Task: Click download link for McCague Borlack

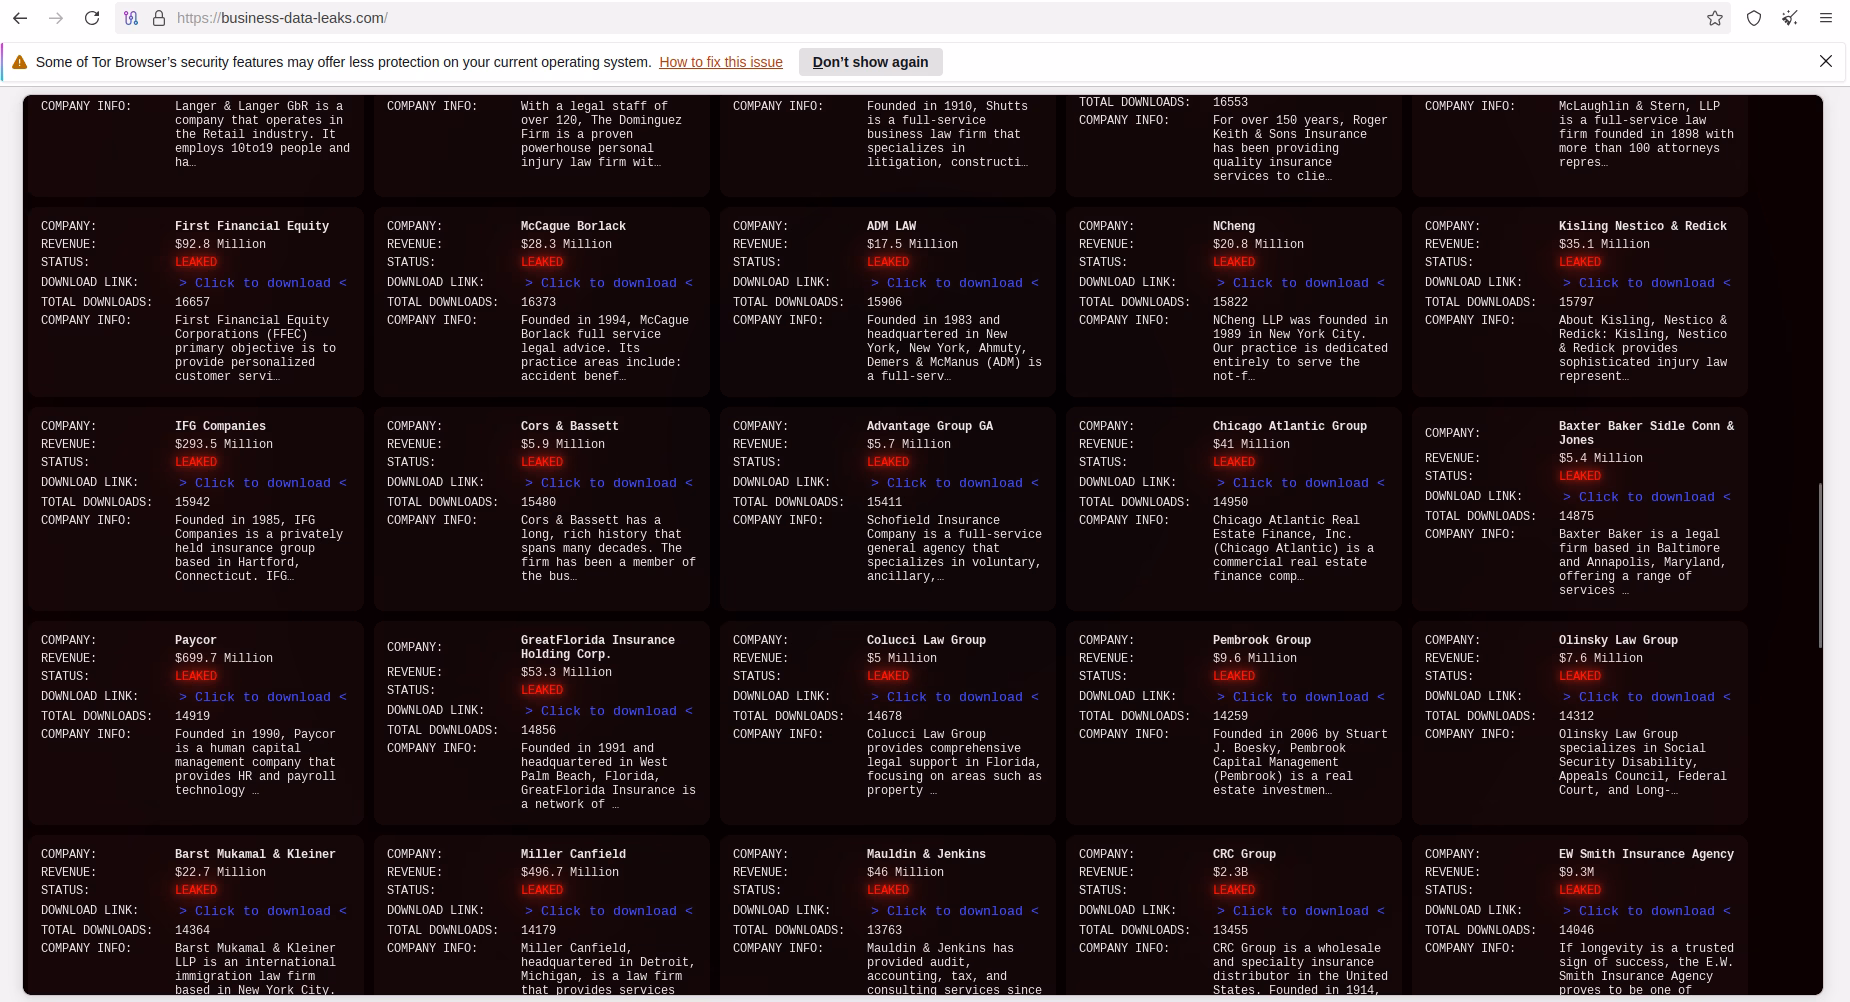Action: (609, 283)
